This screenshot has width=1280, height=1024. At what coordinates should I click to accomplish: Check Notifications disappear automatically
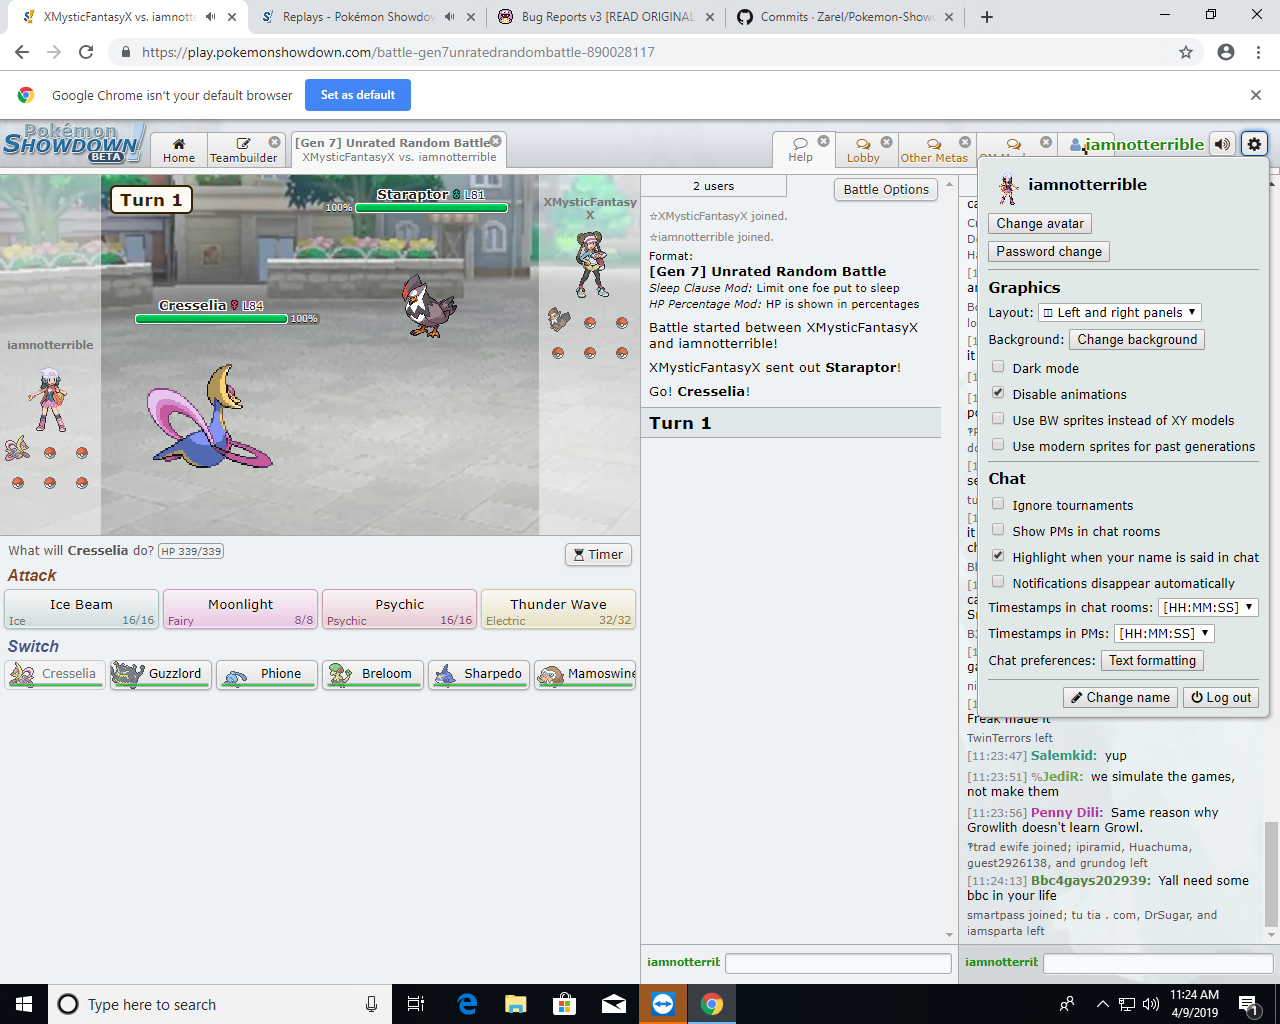click(998, 582)
